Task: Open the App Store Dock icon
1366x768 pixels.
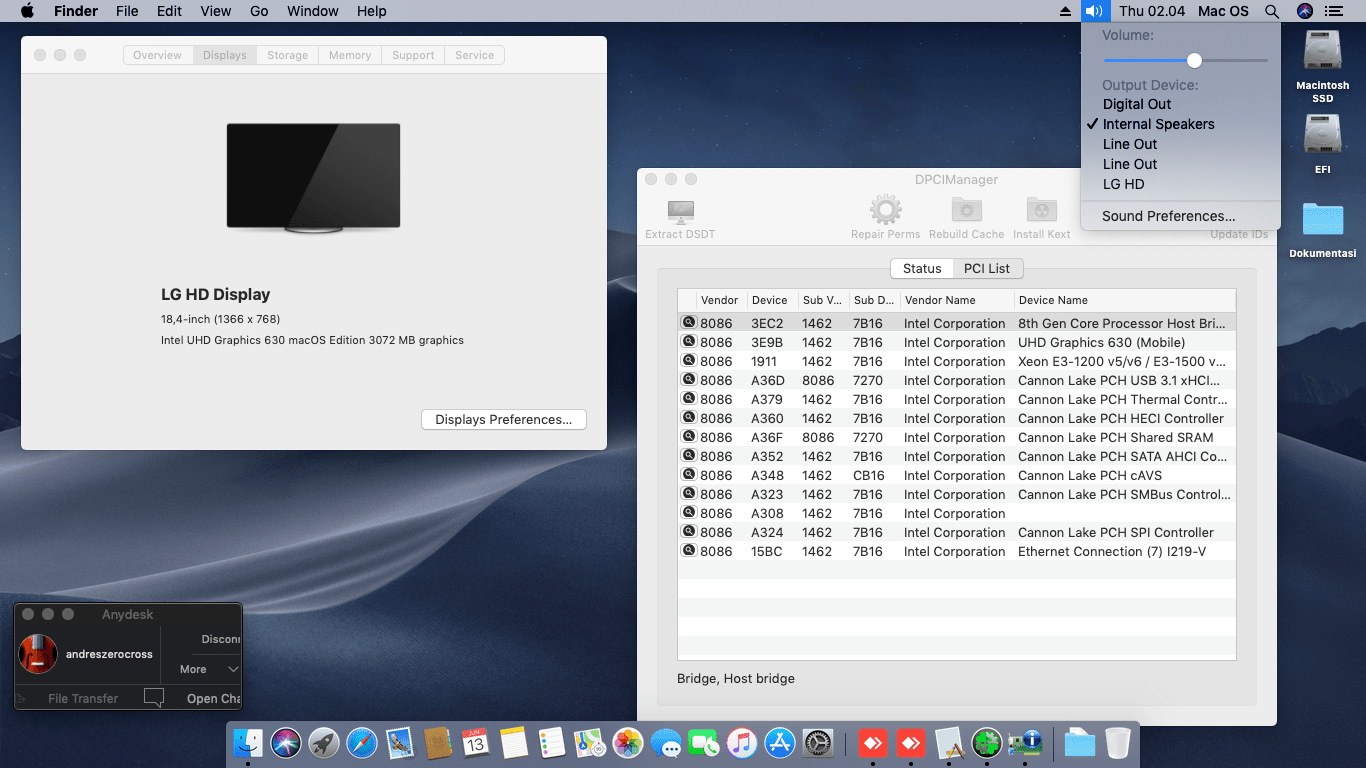Action: point(779,743)
